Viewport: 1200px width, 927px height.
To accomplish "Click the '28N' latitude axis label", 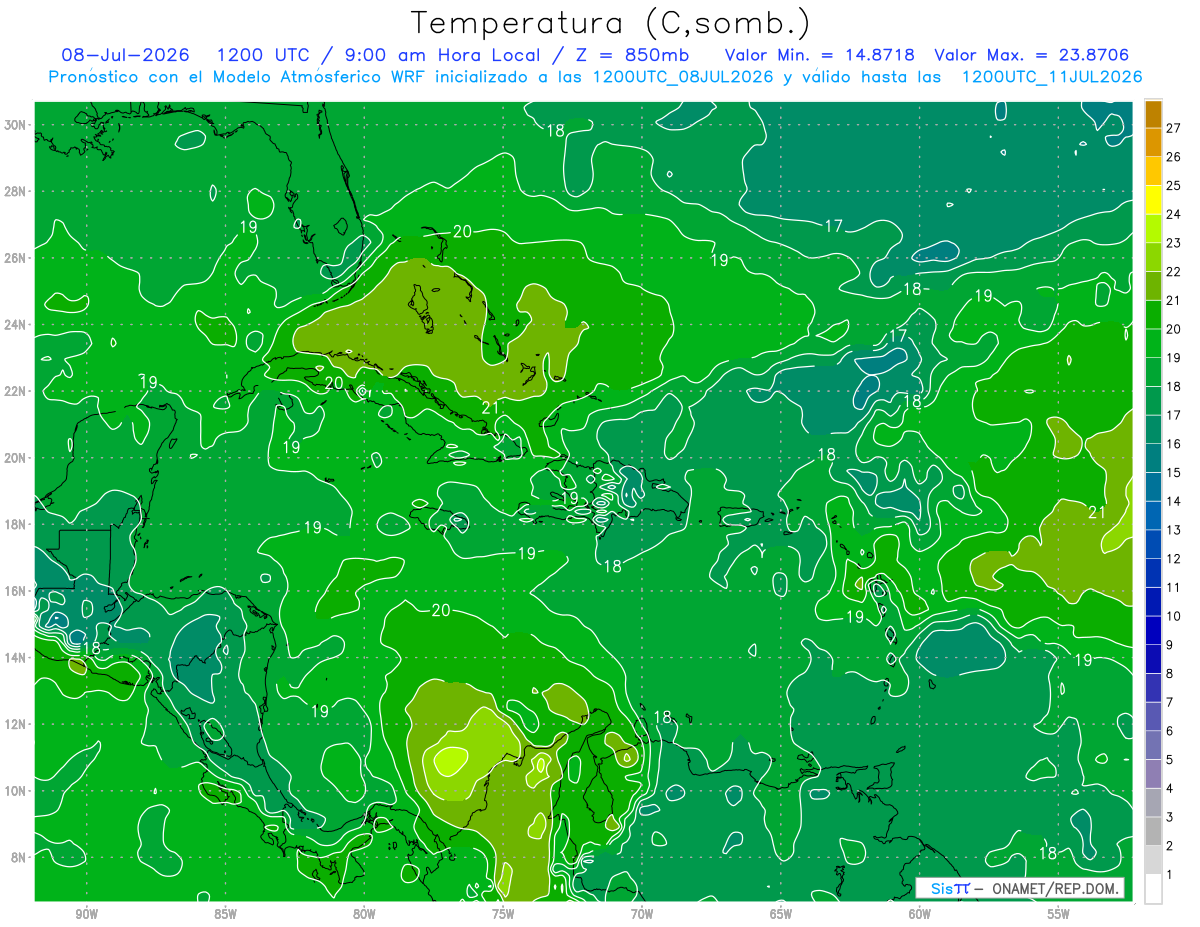I will pyautogui.click(x=15, y=191).
